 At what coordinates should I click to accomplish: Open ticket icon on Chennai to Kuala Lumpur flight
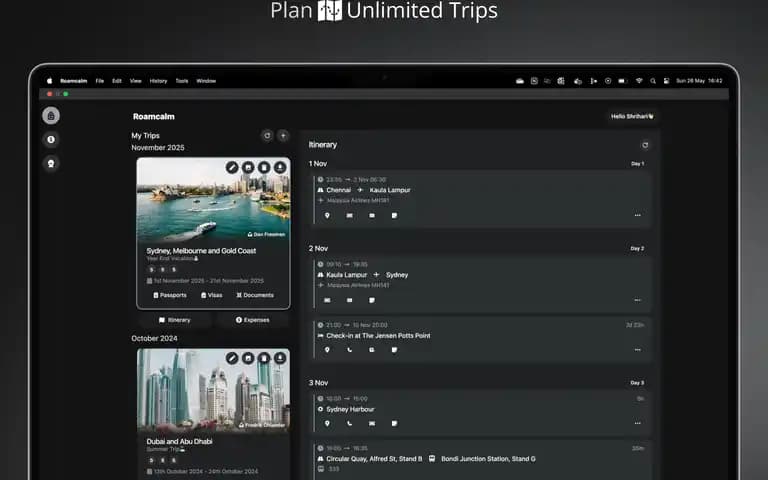350,216
